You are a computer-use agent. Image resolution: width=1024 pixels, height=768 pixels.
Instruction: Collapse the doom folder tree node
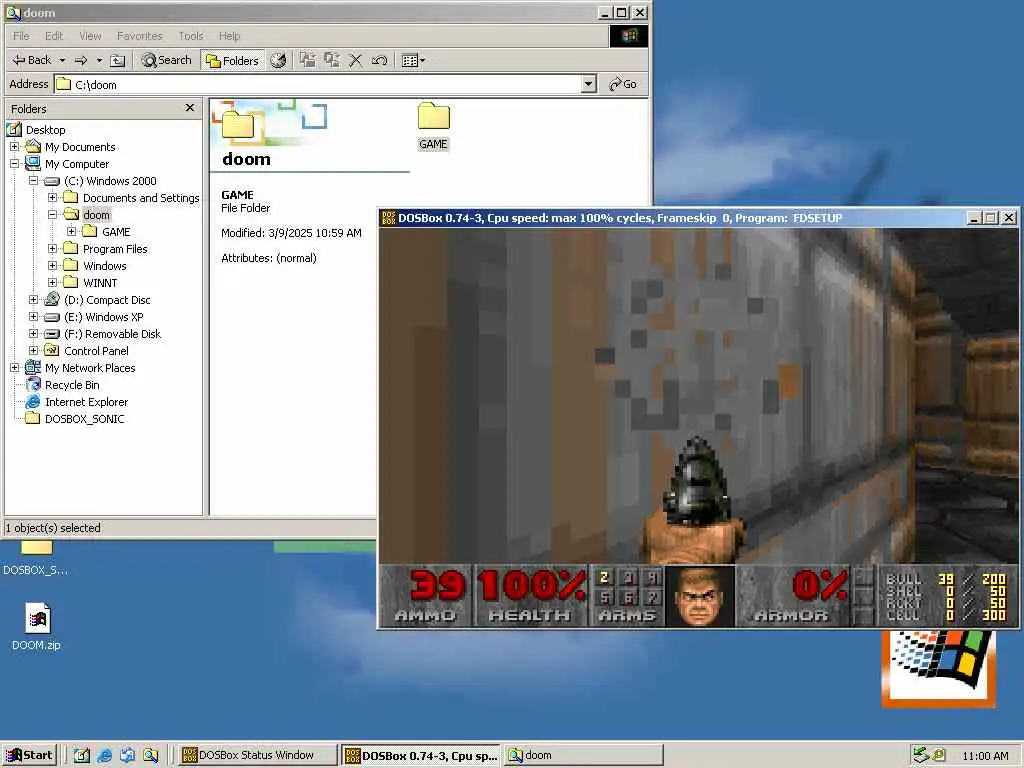(x=53, y=215)
